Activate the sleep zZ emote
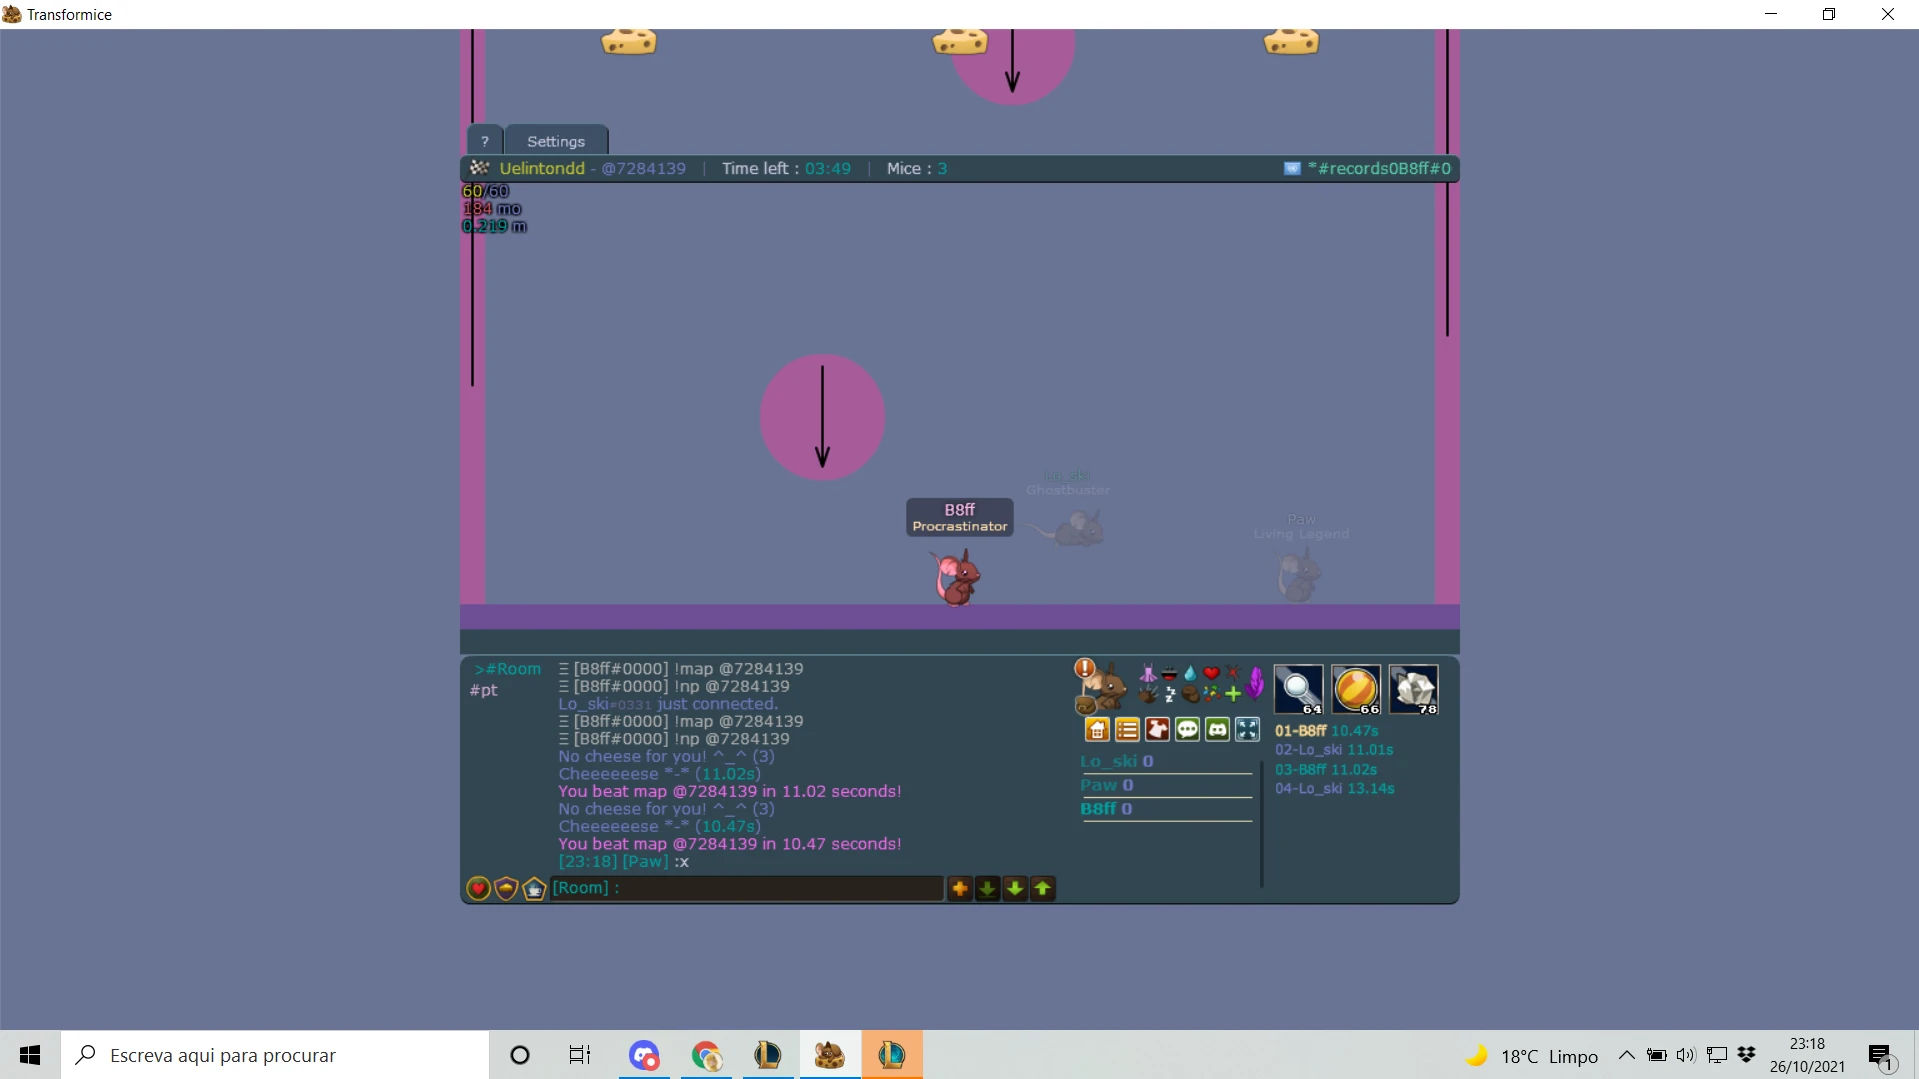 tap(1169, 694)
